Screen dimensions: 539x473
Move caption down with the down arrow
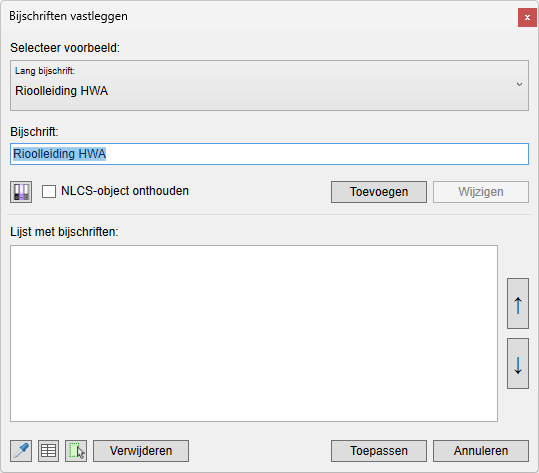[518, 363]
